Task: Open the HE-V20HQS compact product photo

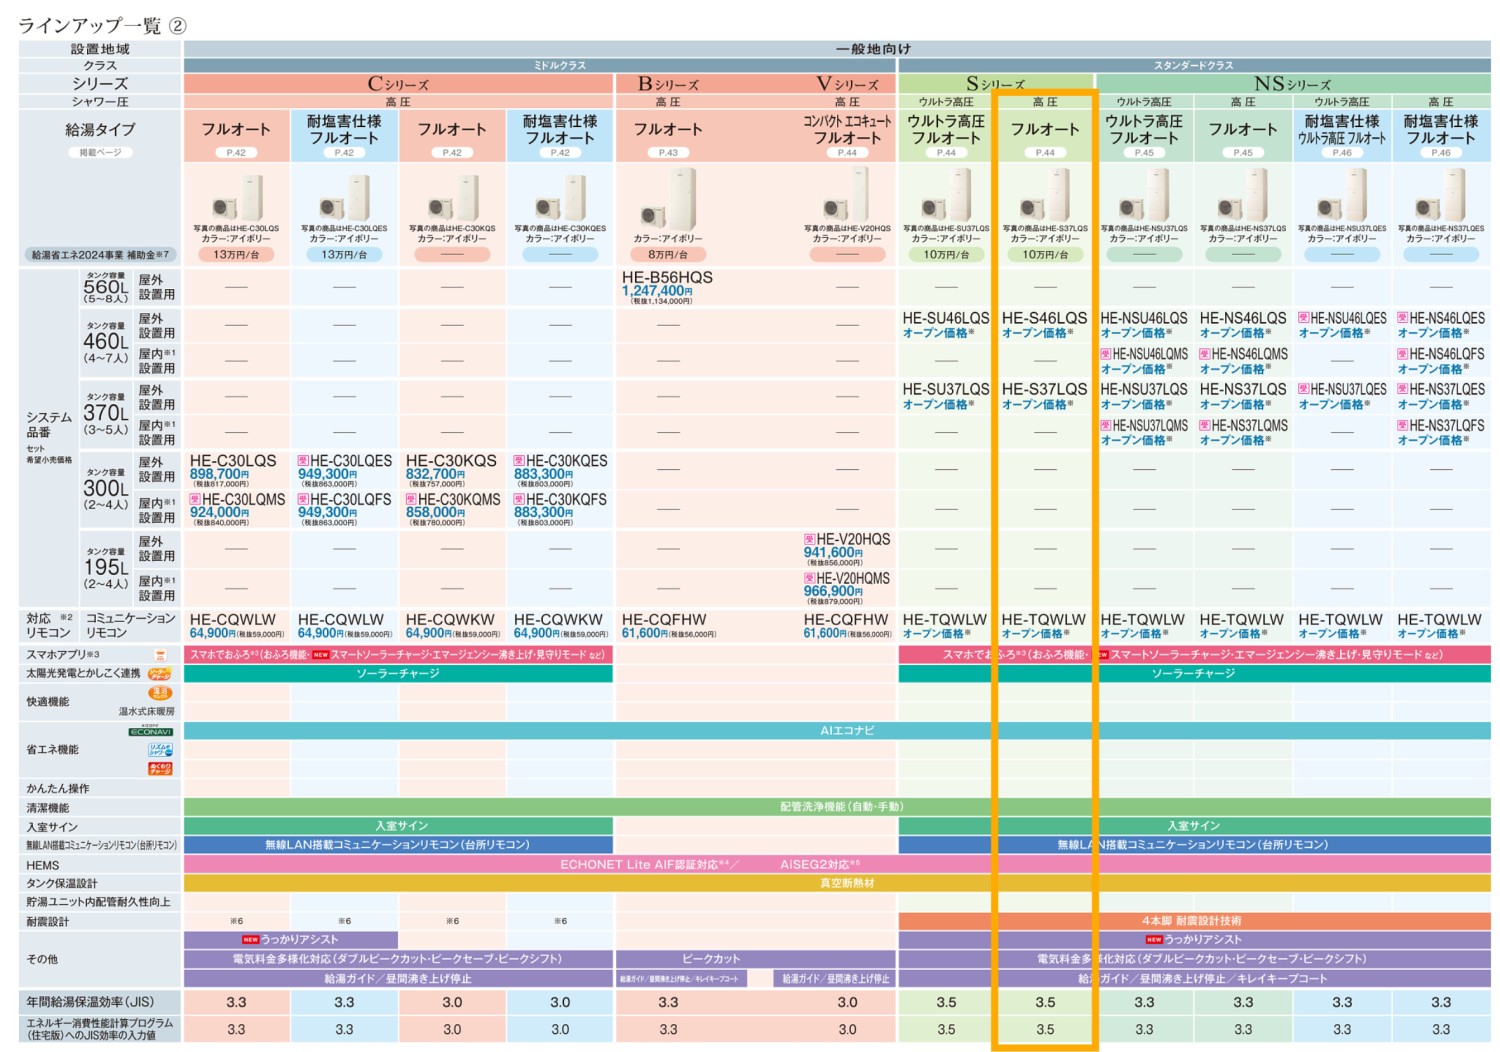Action: [847, 195]
